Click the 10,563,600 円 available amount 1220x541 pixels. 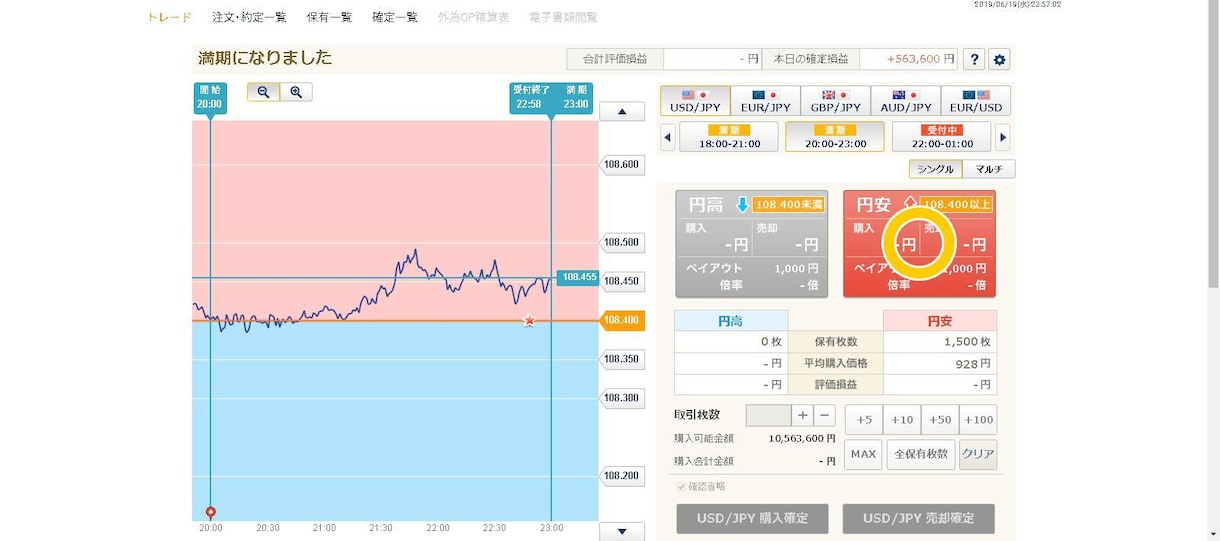pyautogui.click(x=802, y=438)
